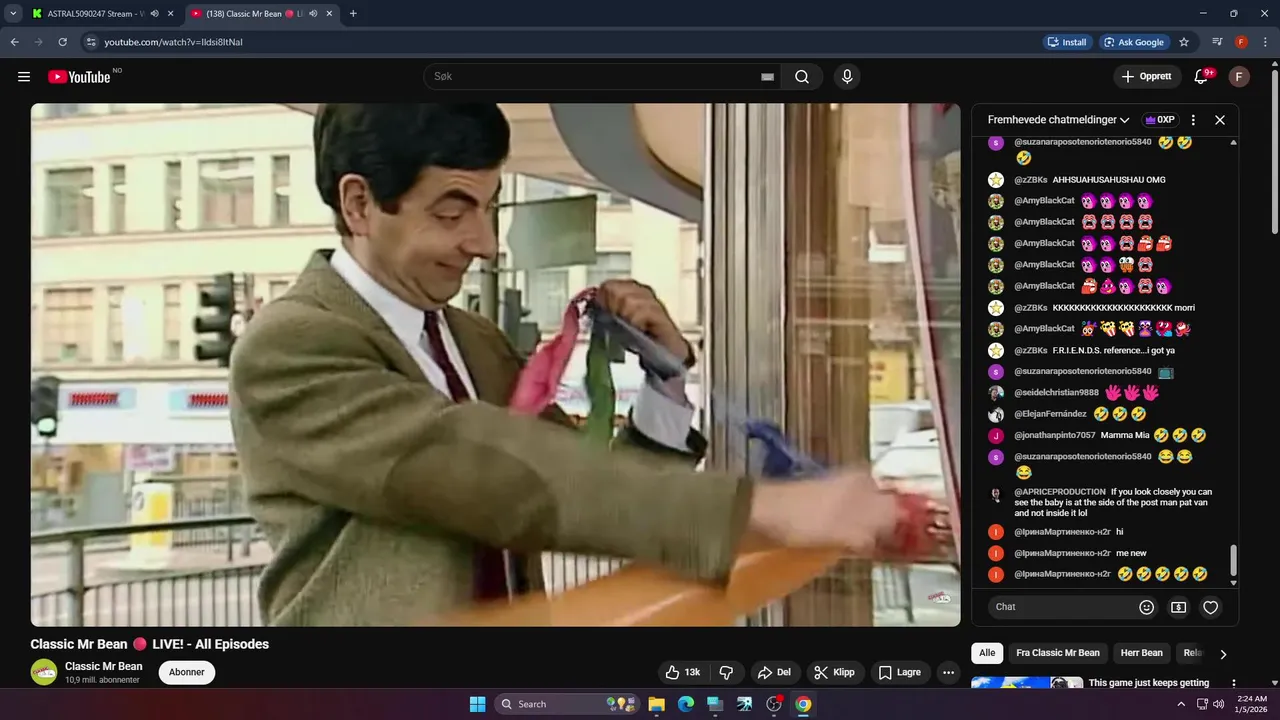Screen dimensions: 1280x720
Task: Open Chrome profile avatar in toolbar
Action: pos(1241,42)
